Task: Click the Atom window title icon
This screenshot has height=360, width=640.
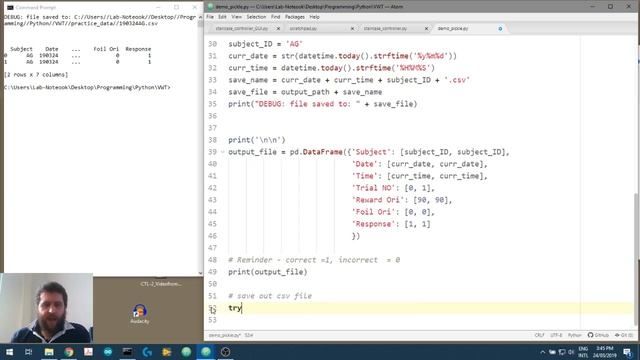Action: [x=210, y=7]
